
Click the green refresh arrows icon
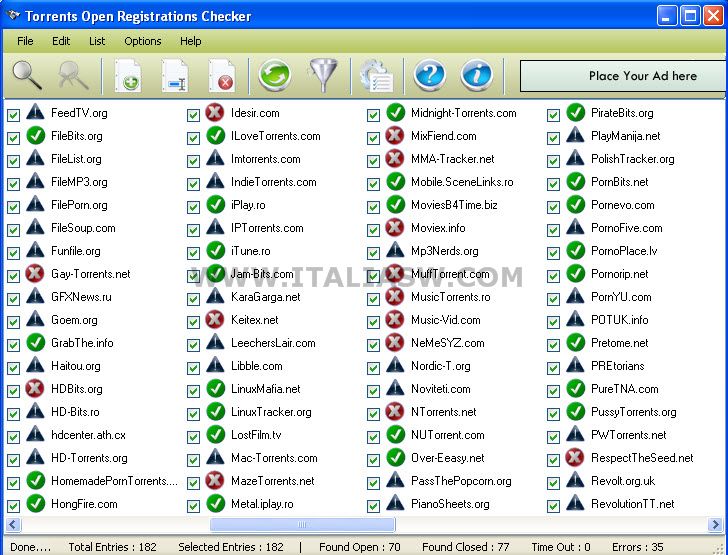coord(274,75)
